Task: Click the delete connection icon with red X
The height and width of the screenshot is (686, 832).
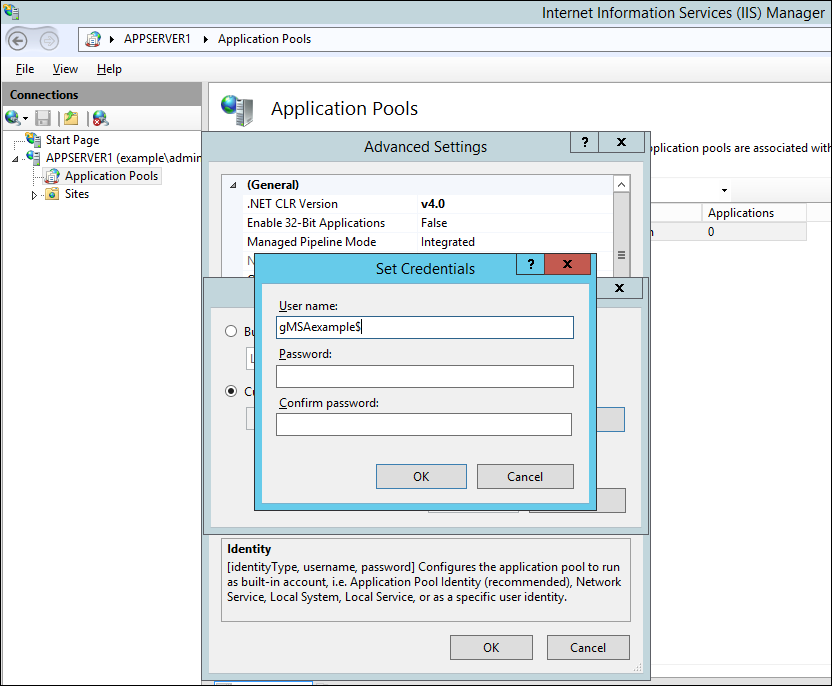Action: (x=98, y=117)
